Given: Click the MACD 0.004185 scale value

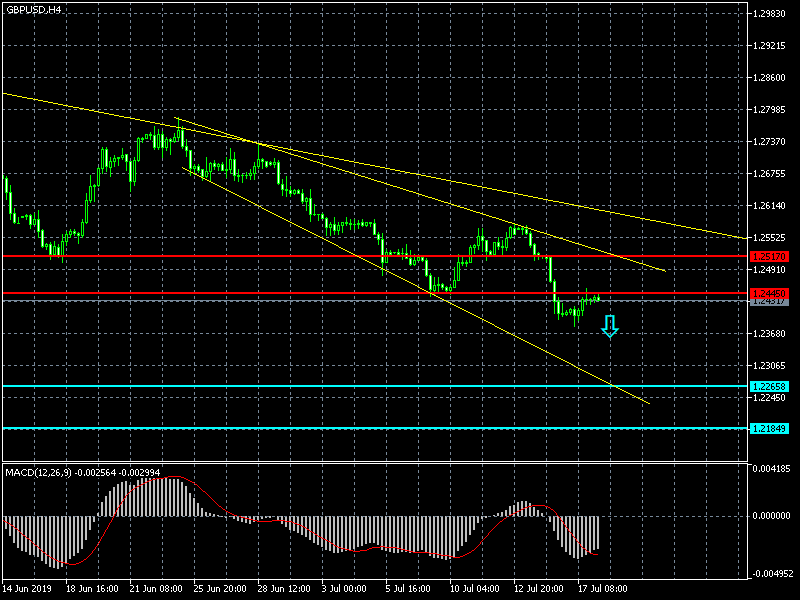Looking at the screenshot, I should (x=771, y=468).
